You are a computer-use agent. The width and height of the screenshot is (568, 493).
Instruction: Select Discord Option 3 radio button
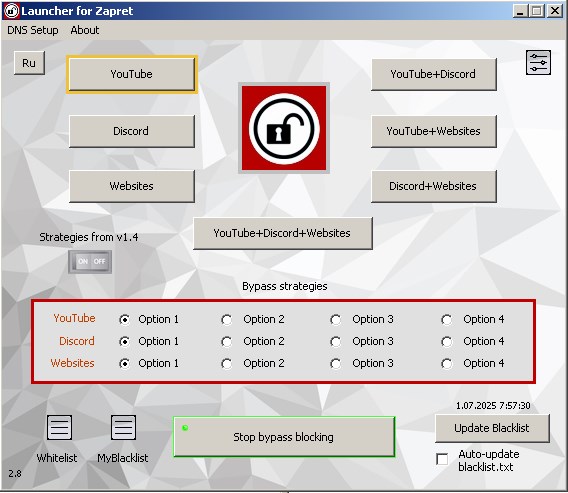coord(336,342)
